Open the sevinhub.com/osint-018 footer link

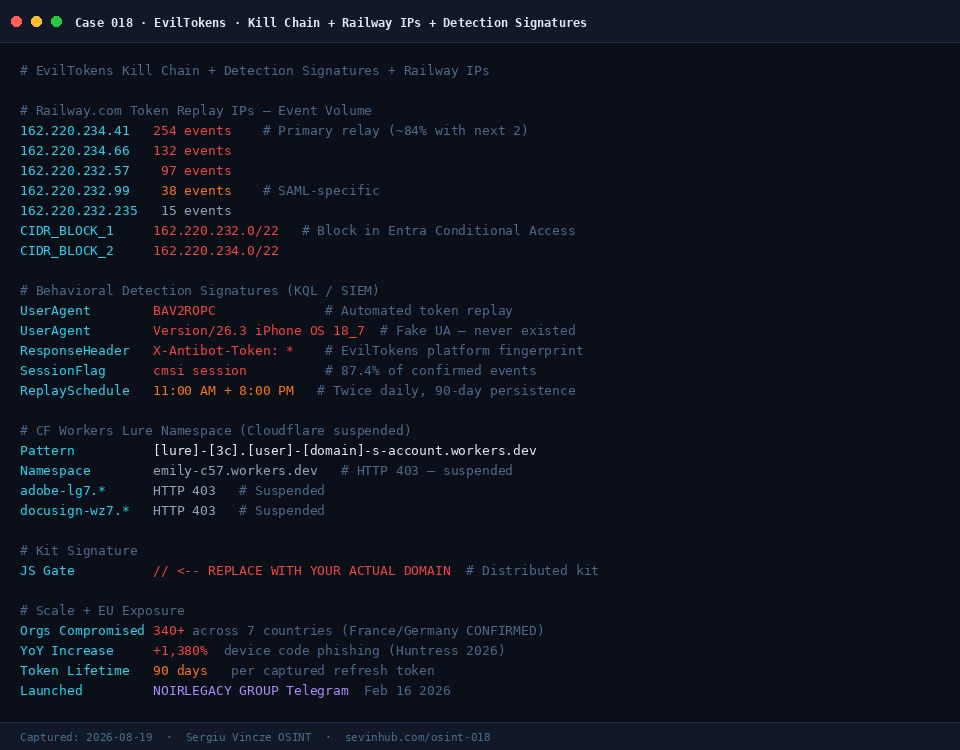point(418,737)
